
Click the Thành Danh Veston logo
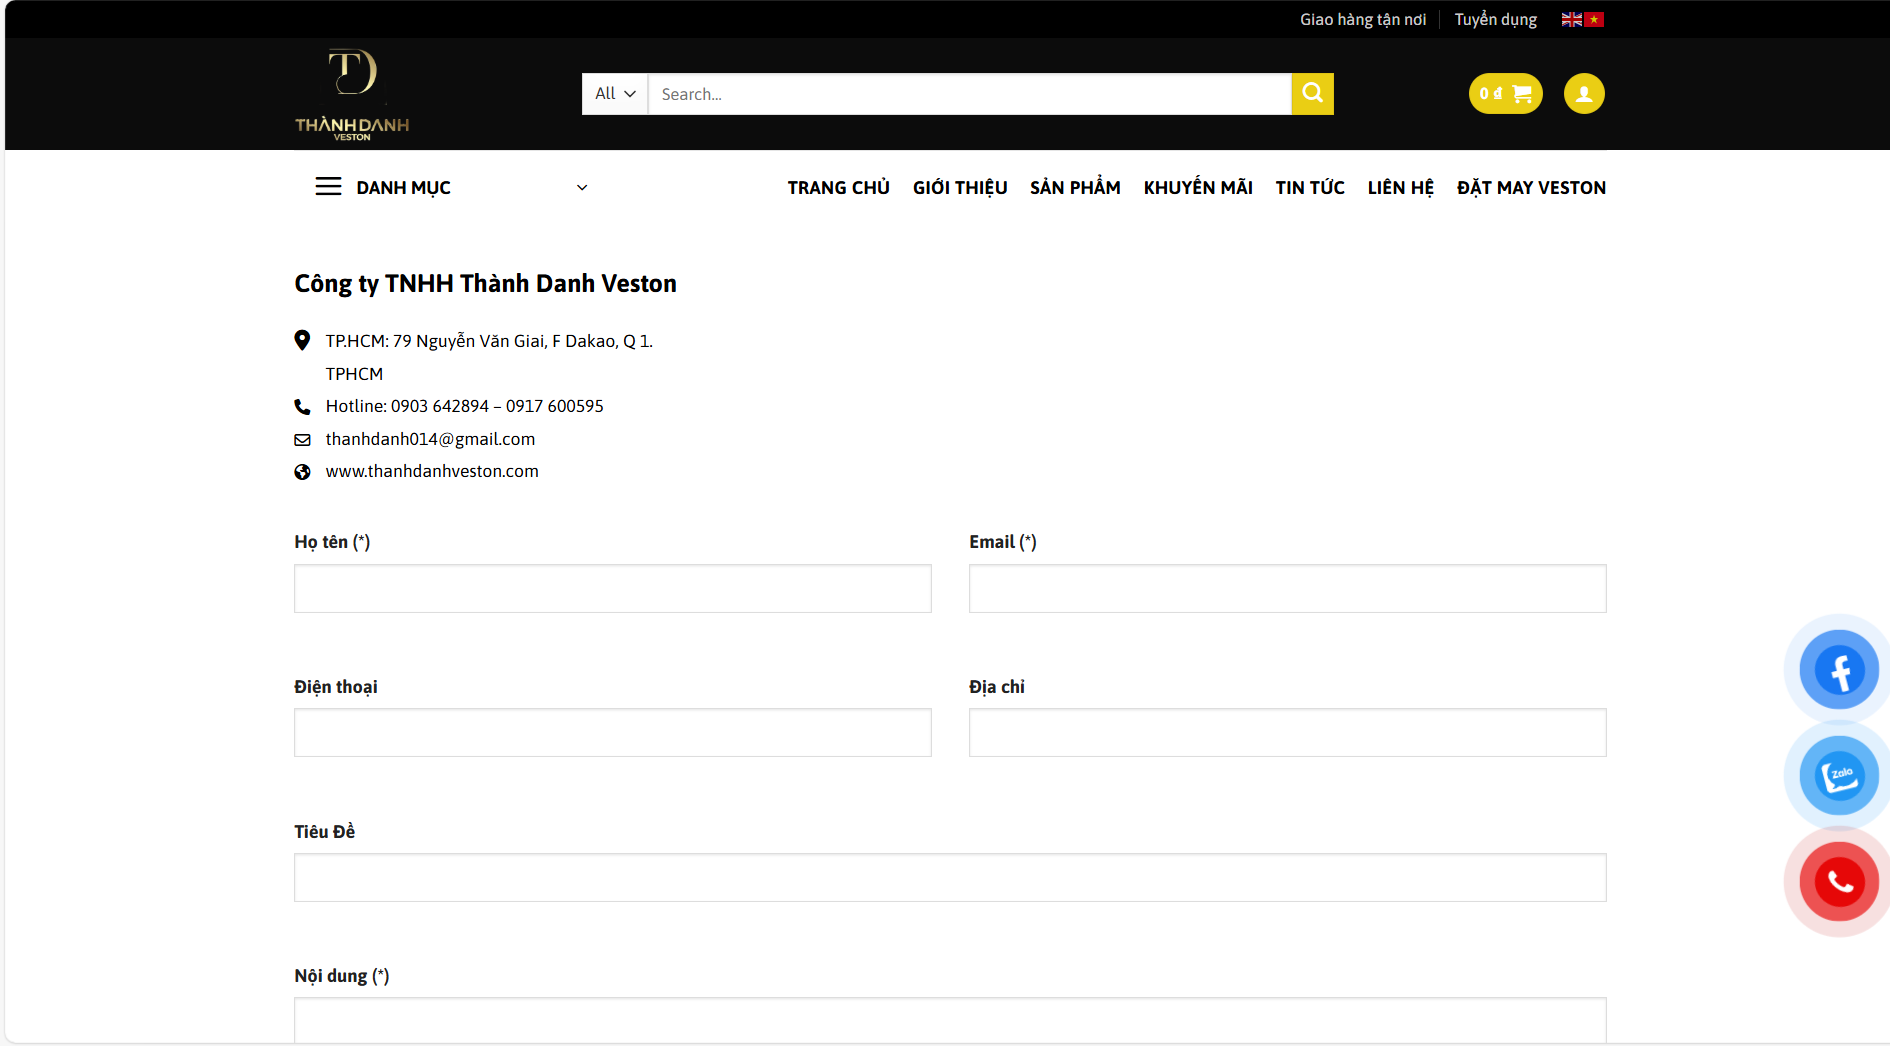click(x=352, y=94)
